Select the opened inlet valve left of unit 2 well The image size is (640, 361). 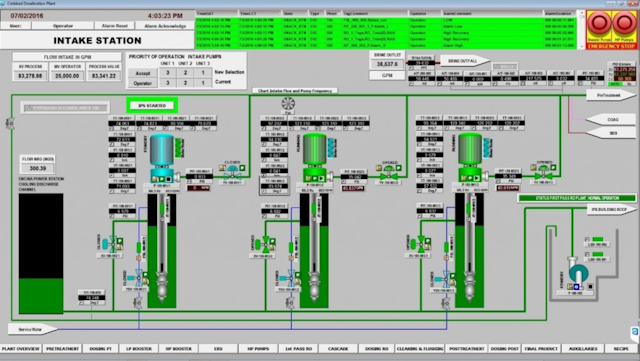tap(265, 244)
